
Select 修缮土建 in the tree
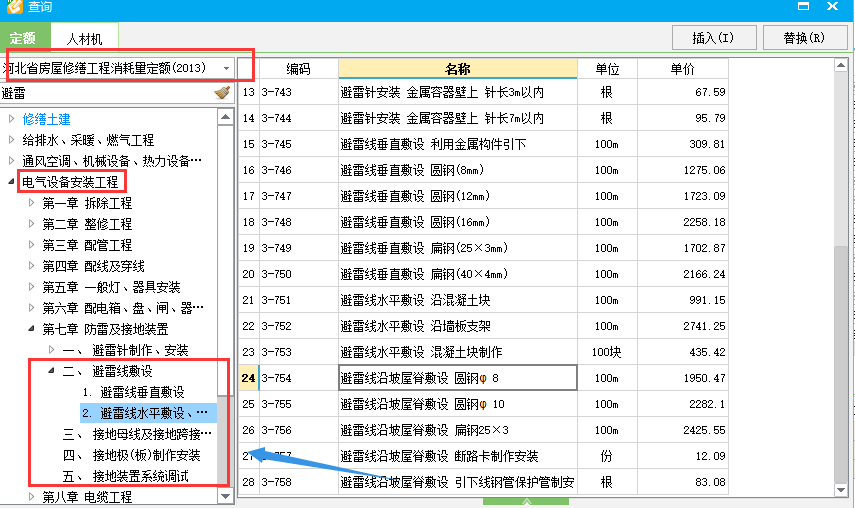pos(46,119)
